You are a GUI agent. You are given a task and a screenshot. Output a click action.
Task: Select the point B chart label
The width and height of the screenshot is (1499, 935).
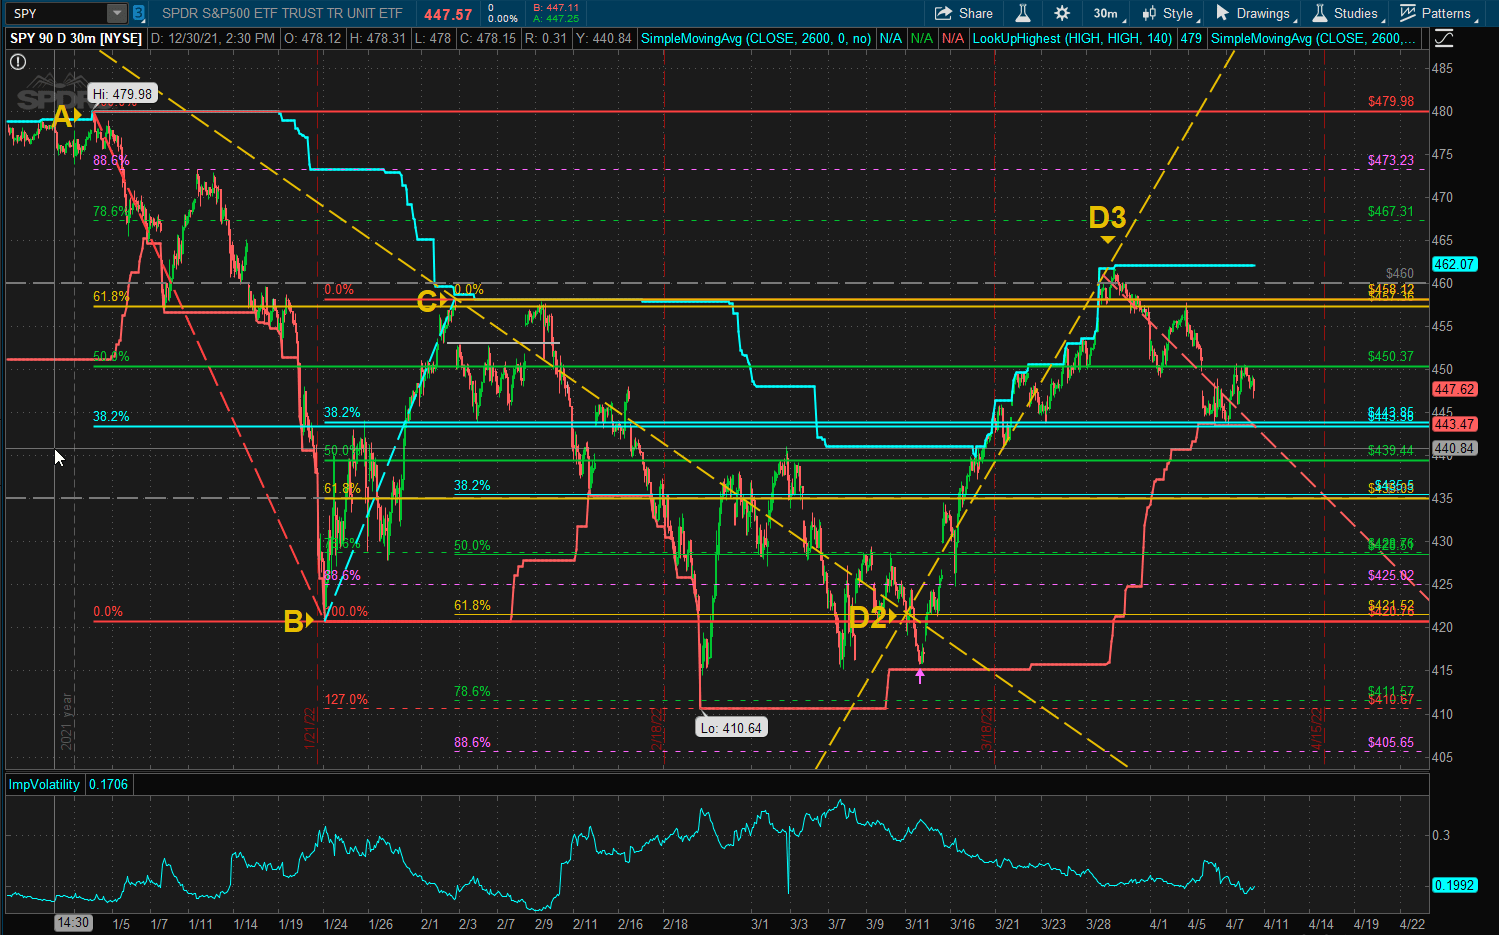[x=293, y=621]
